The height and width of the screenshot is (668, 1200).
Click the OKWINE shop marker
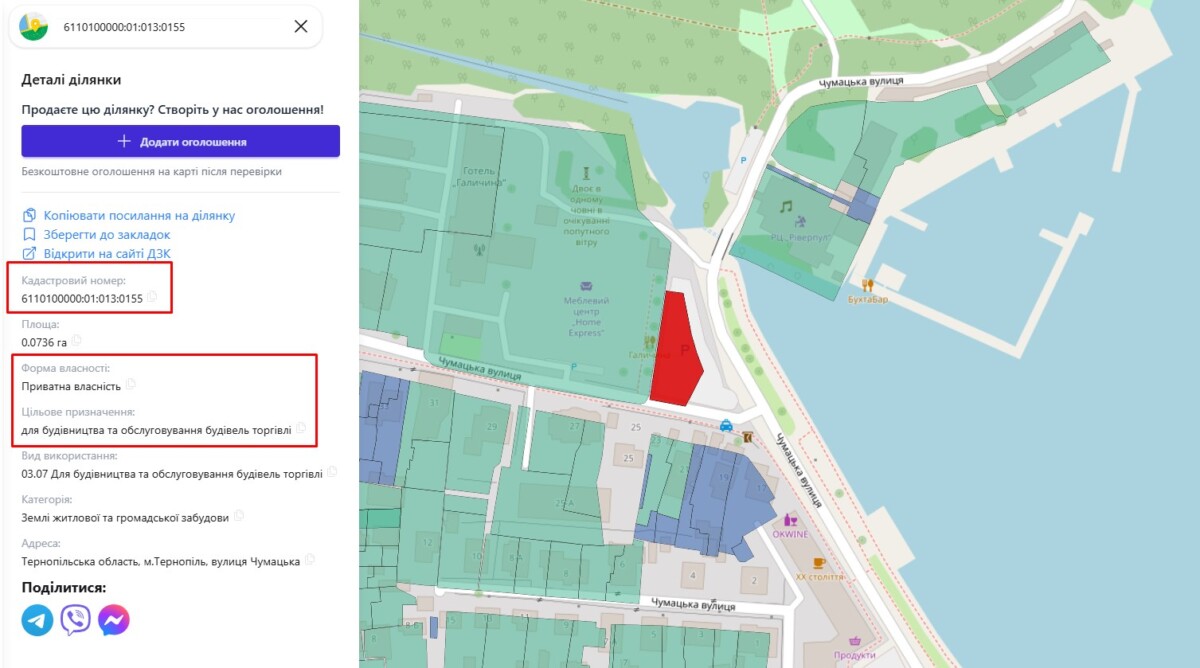click(x=791, y=520)
